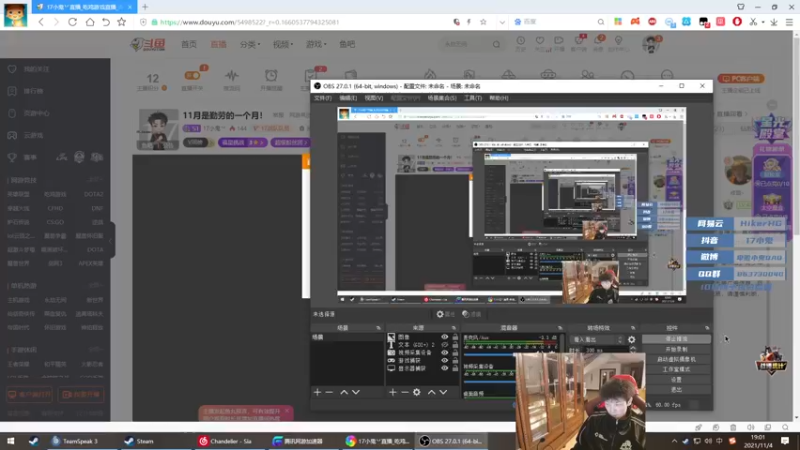Open OBS Tools menu
Image resolution: width=800 pixels, height=450 pixels.
point(472,98)
